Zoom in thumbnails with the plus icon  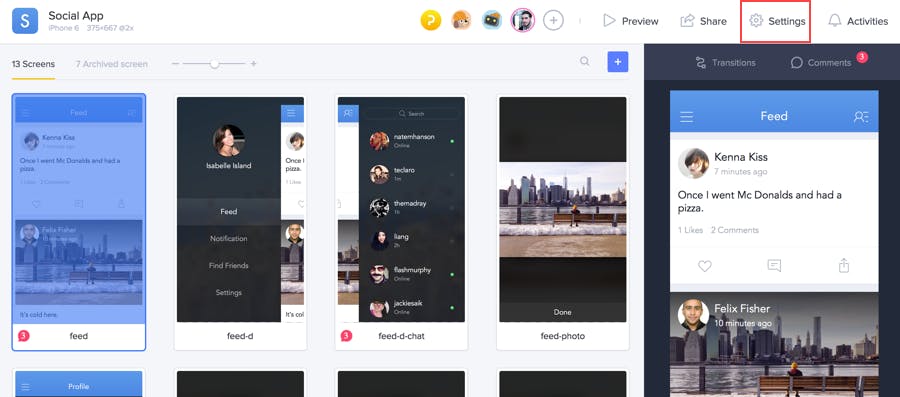point(253,64)
